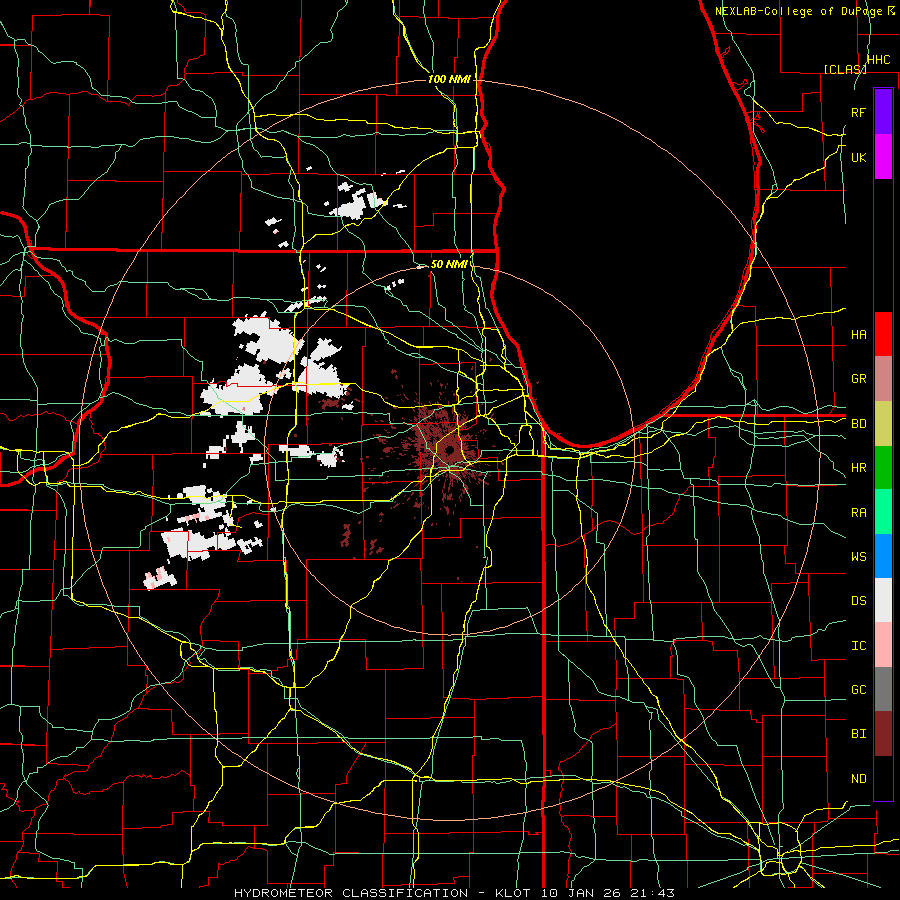
Task: Click the HHC product code label
Action: point(878,60)
